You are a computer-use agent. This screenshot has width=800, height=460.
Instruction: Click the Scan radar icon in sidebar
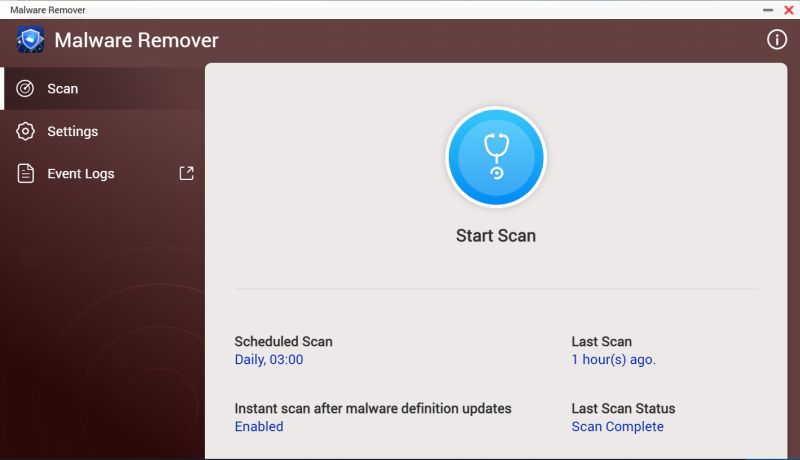[x=25, y=89]
